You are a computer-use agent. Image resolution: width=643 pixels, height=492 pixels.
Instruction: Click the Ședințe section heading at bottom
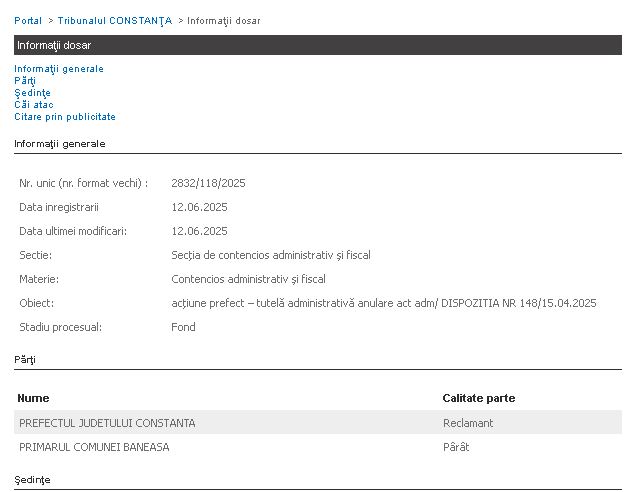pos(32,480)
